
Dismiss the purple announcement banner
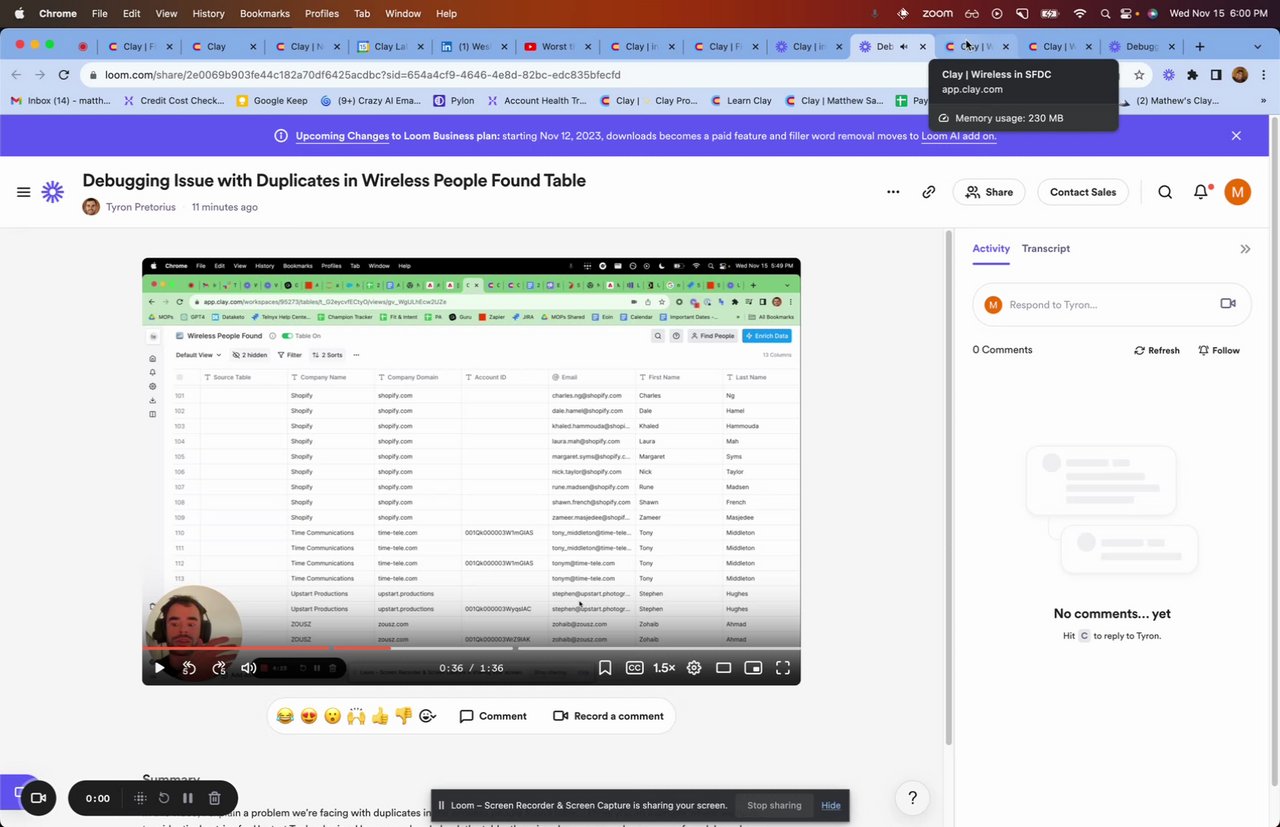click(x=1236, y=136)
